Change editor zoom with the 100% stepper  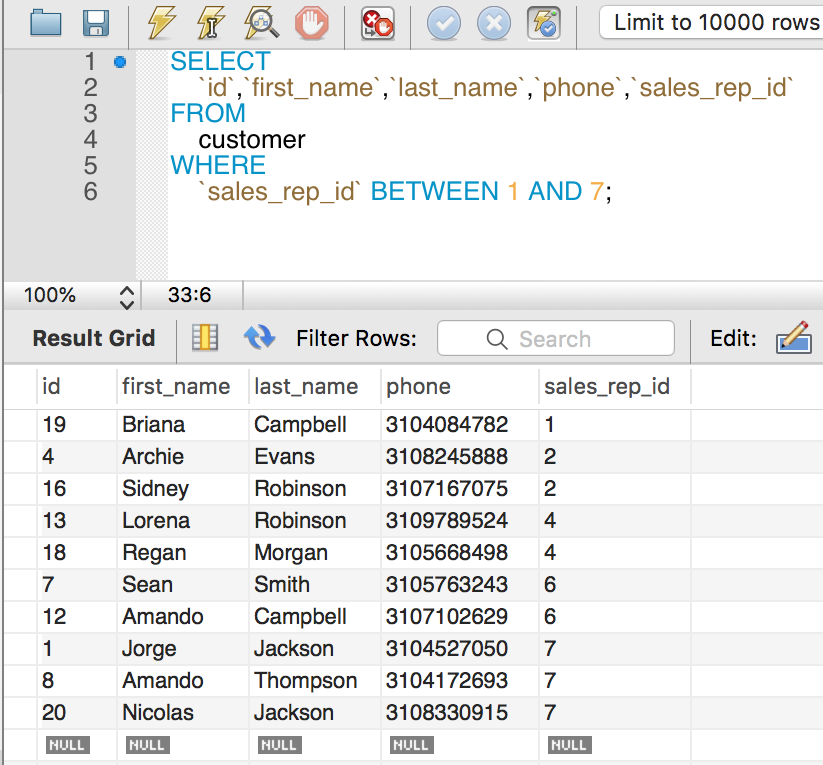(x=126, y=297)
